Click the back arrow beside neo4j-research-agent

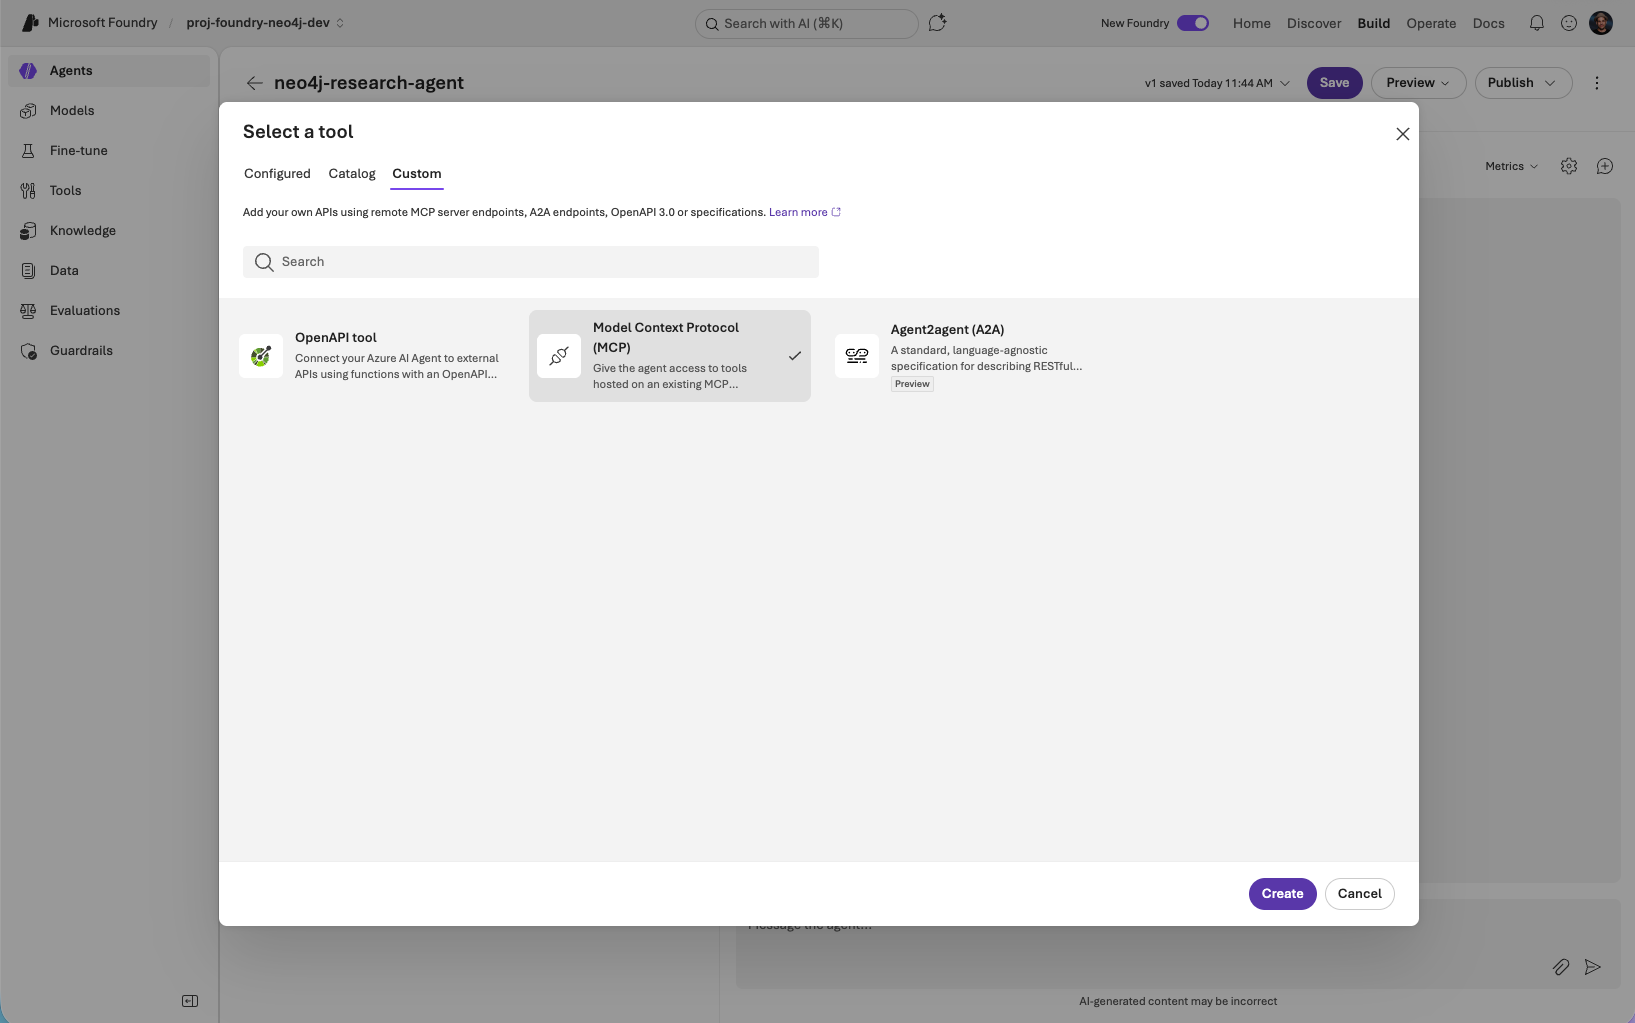pos(254,83)
